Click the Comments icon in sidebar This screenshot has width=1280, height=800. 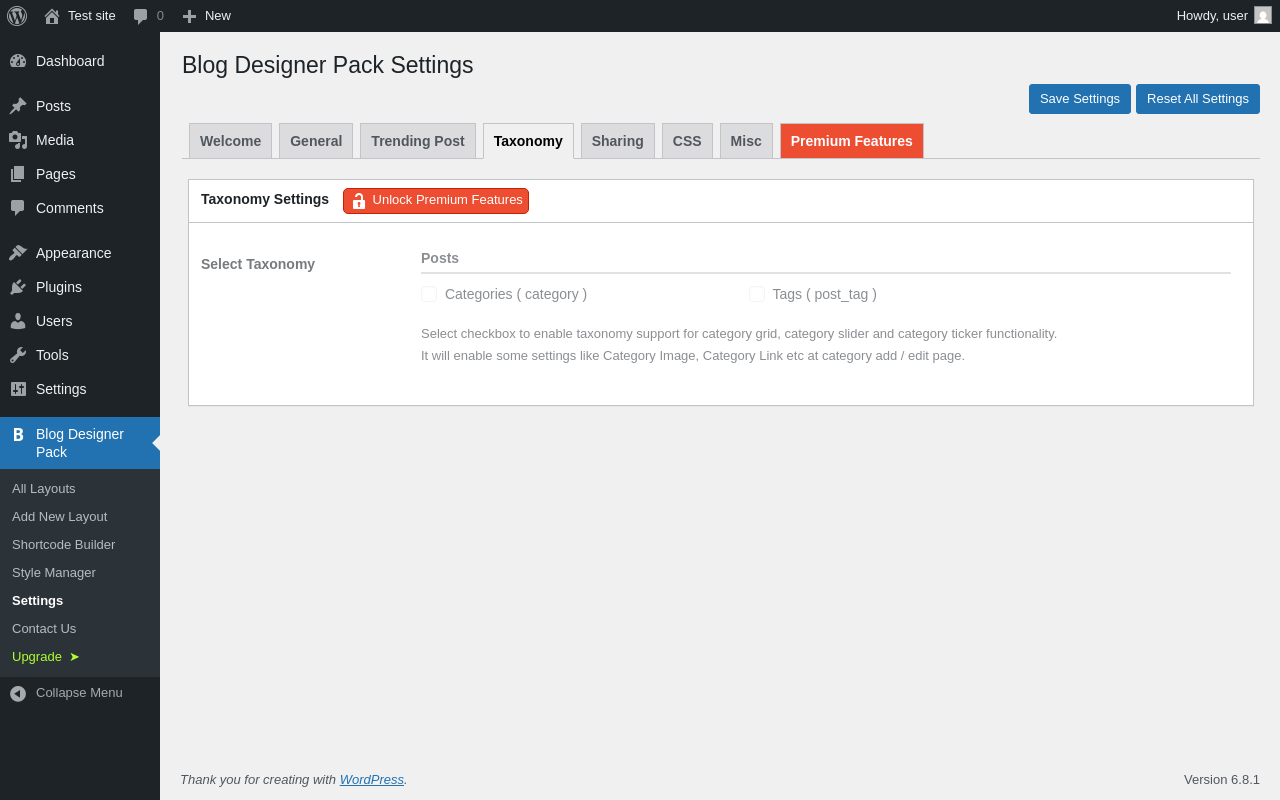point(18,208)
